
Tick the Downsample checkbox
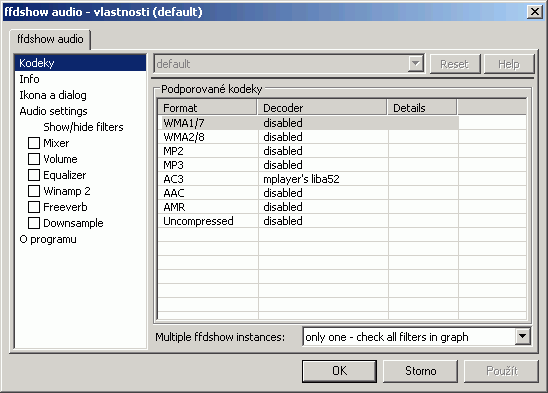[34, 223]
